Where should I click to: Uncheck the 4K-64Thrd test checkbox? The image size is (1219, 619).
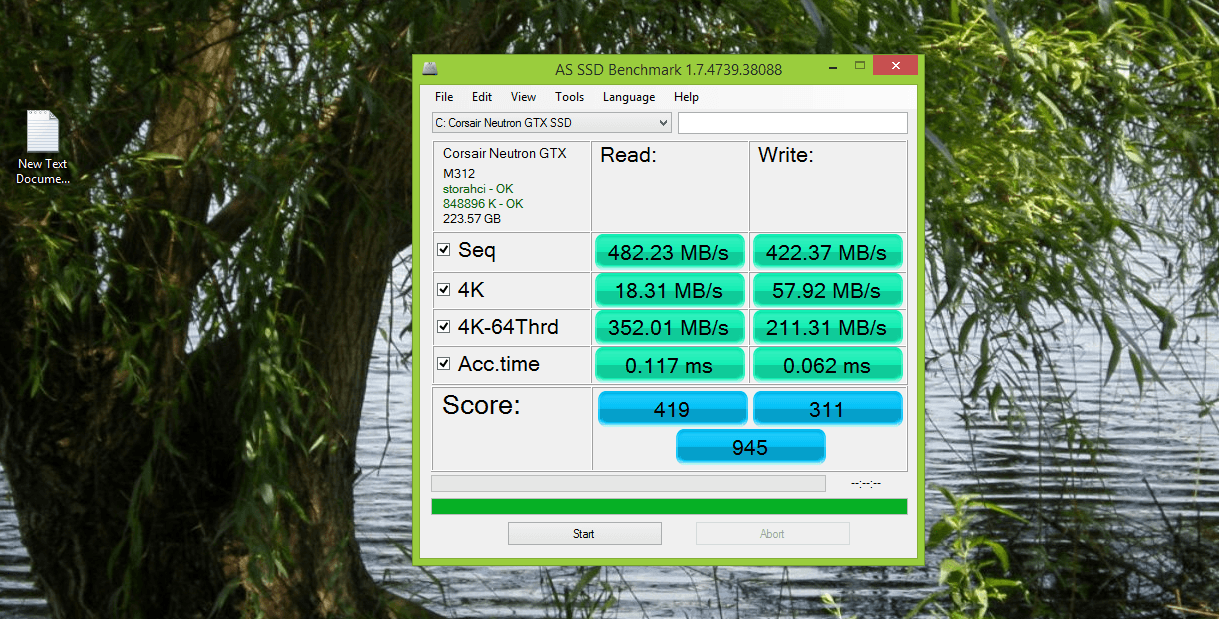click(444, 327)
